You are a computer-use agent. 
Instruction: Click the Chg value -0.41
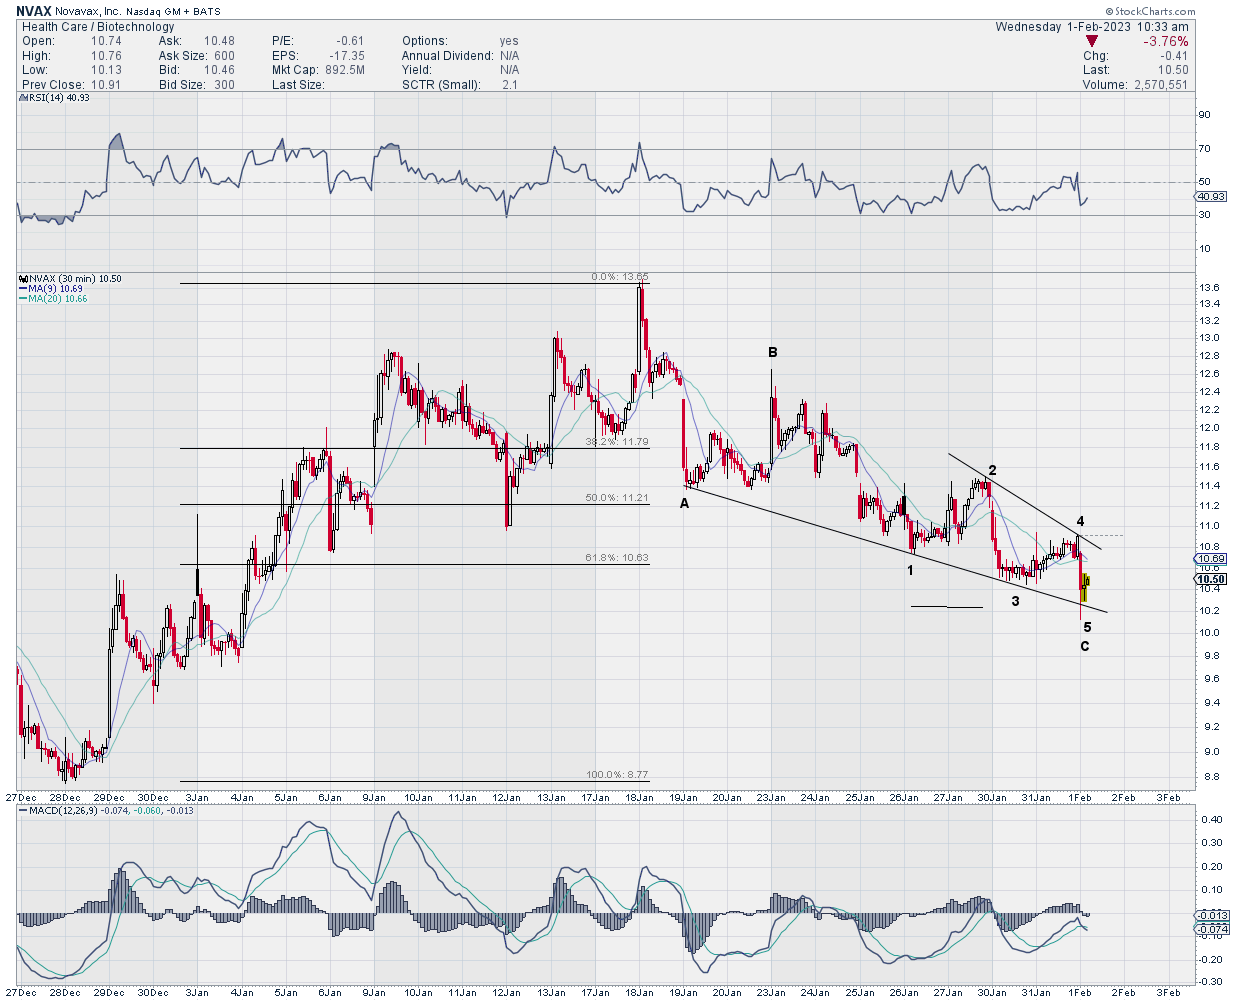(1174, 56)
